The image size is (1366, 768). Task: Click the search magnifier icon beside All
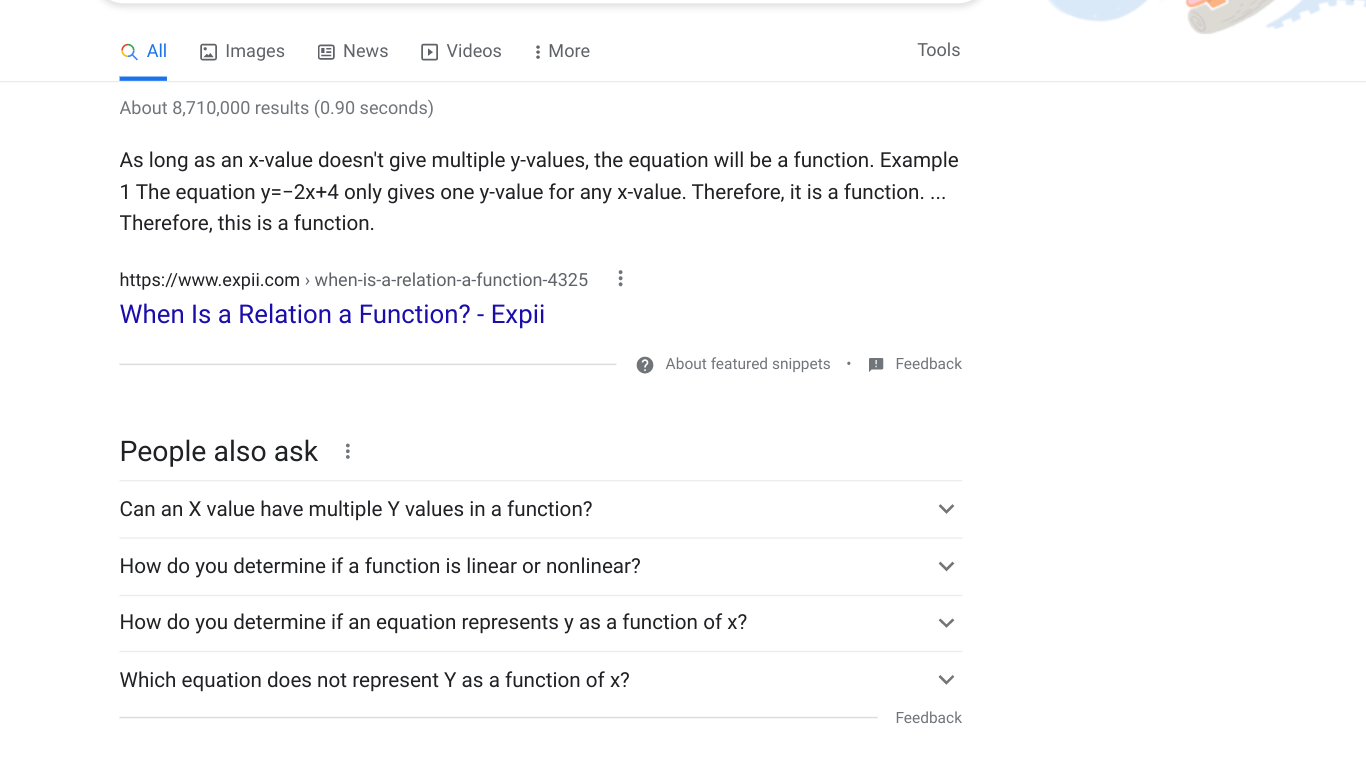[x=128, y=52]
